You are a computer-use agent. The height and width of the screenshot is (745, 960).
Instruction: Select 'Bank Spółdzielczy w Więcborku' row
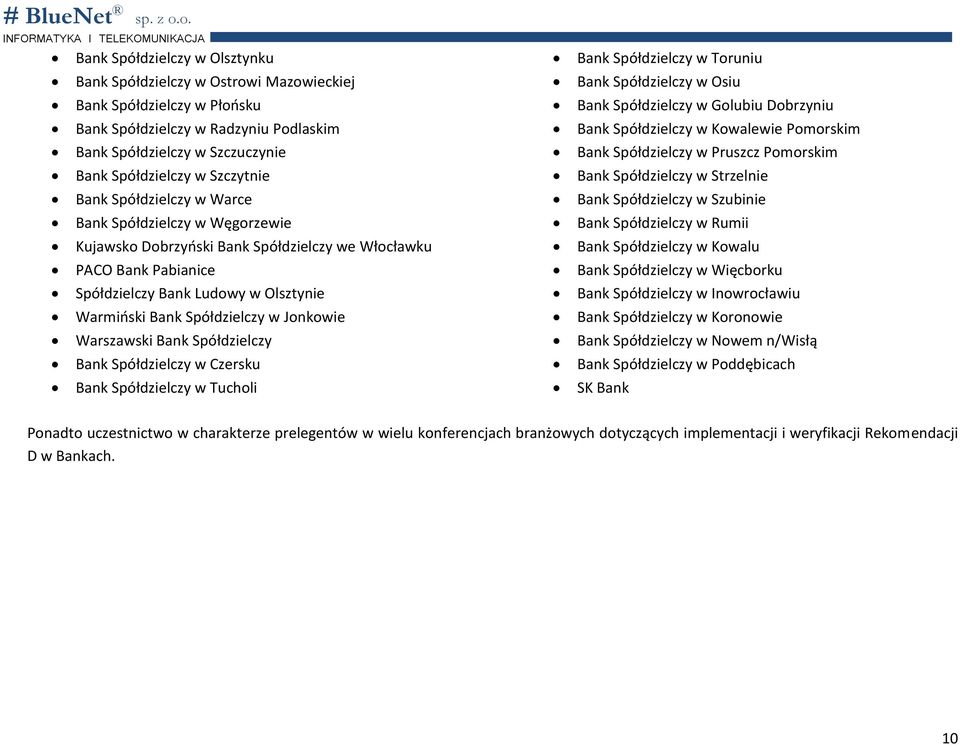click(x=679, y=270)
